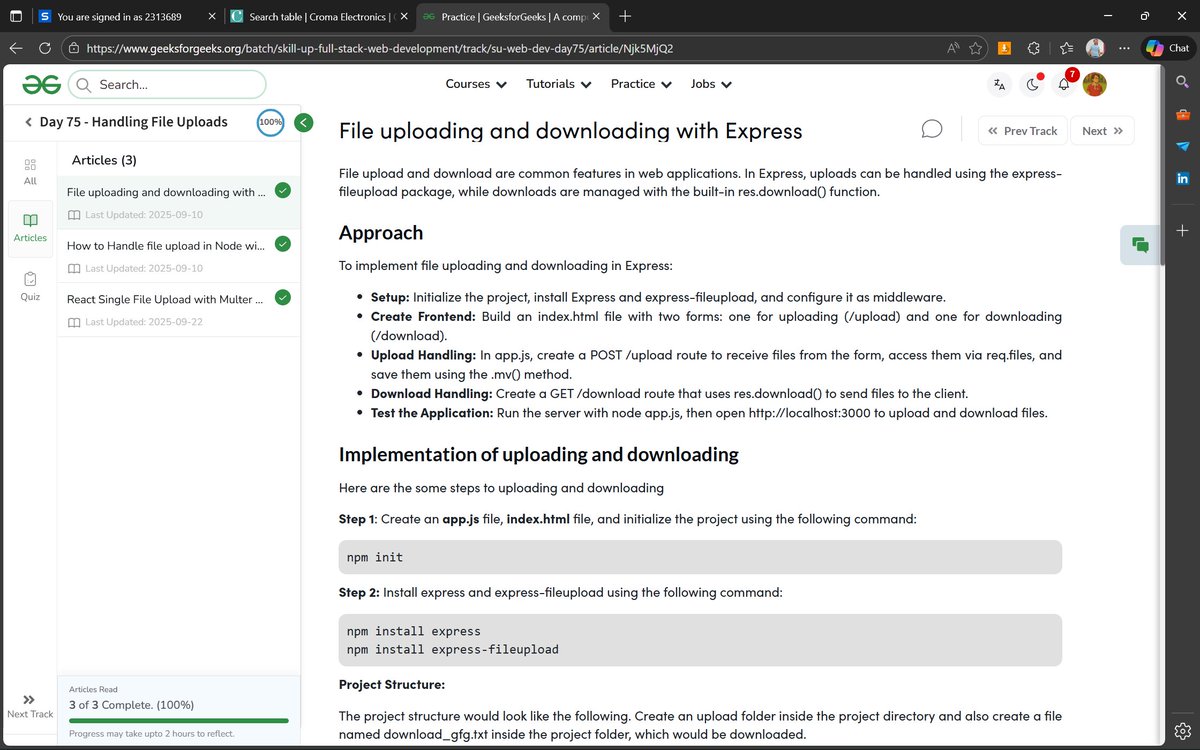Click the All grid icon in sidebar

(29, 170)
